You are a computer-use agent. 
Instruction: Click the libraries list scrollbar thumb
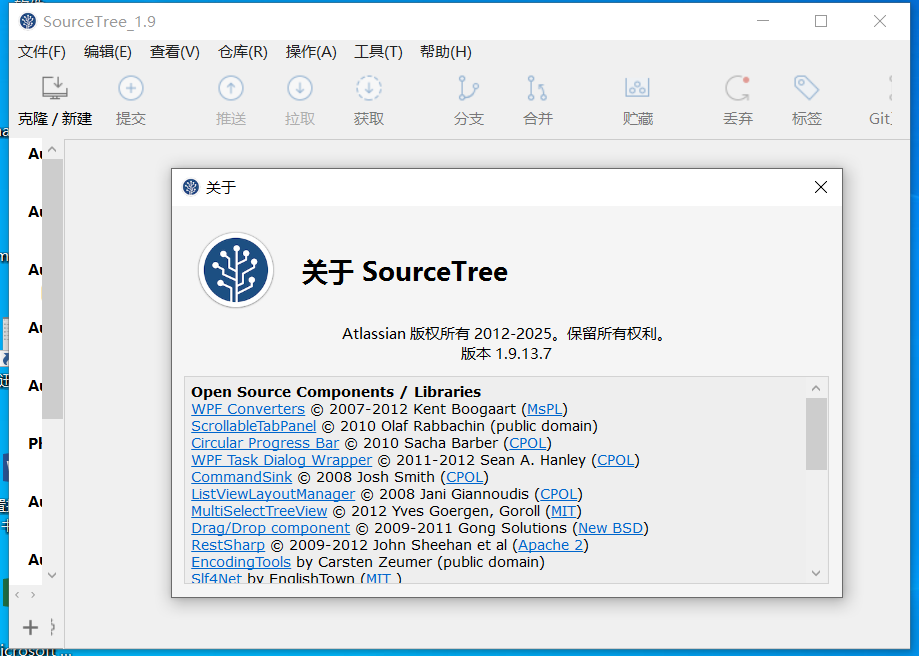click(816, 434)
